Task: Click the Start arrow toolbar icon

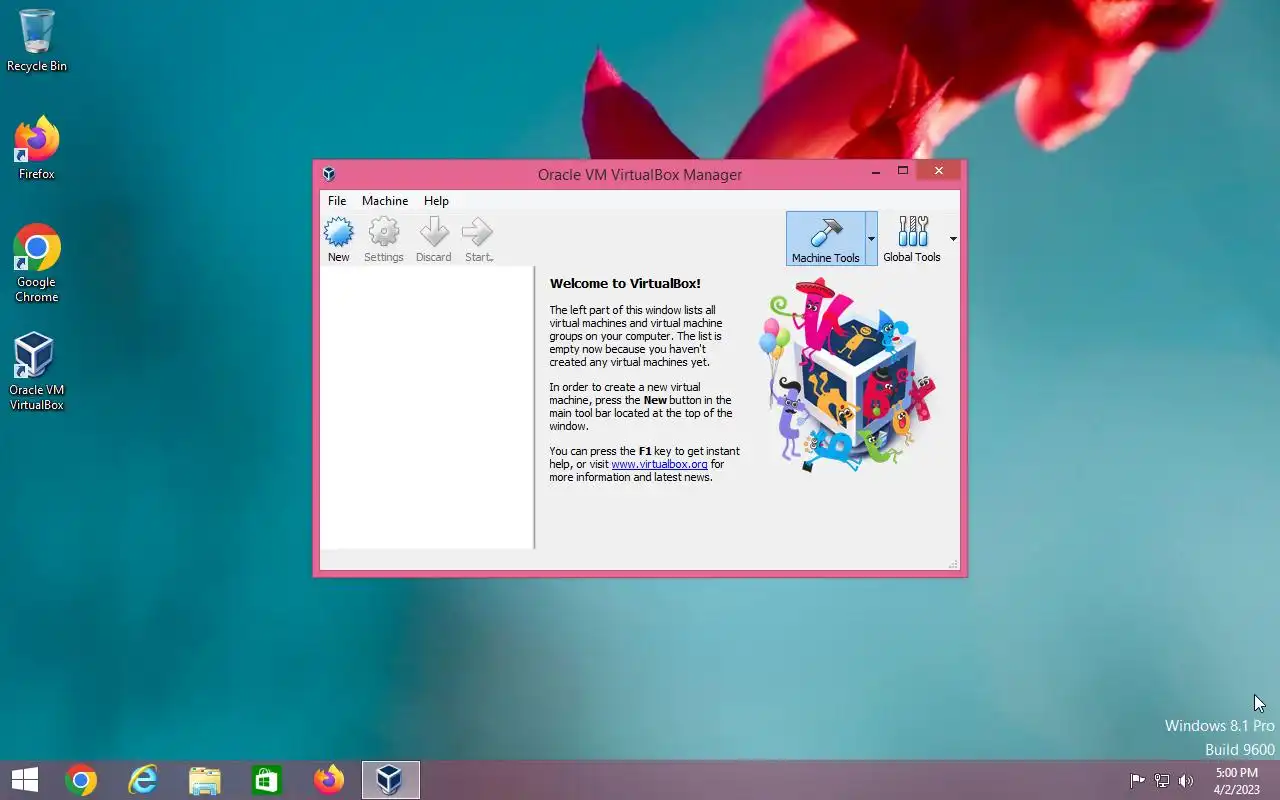Action: point(478,240)
